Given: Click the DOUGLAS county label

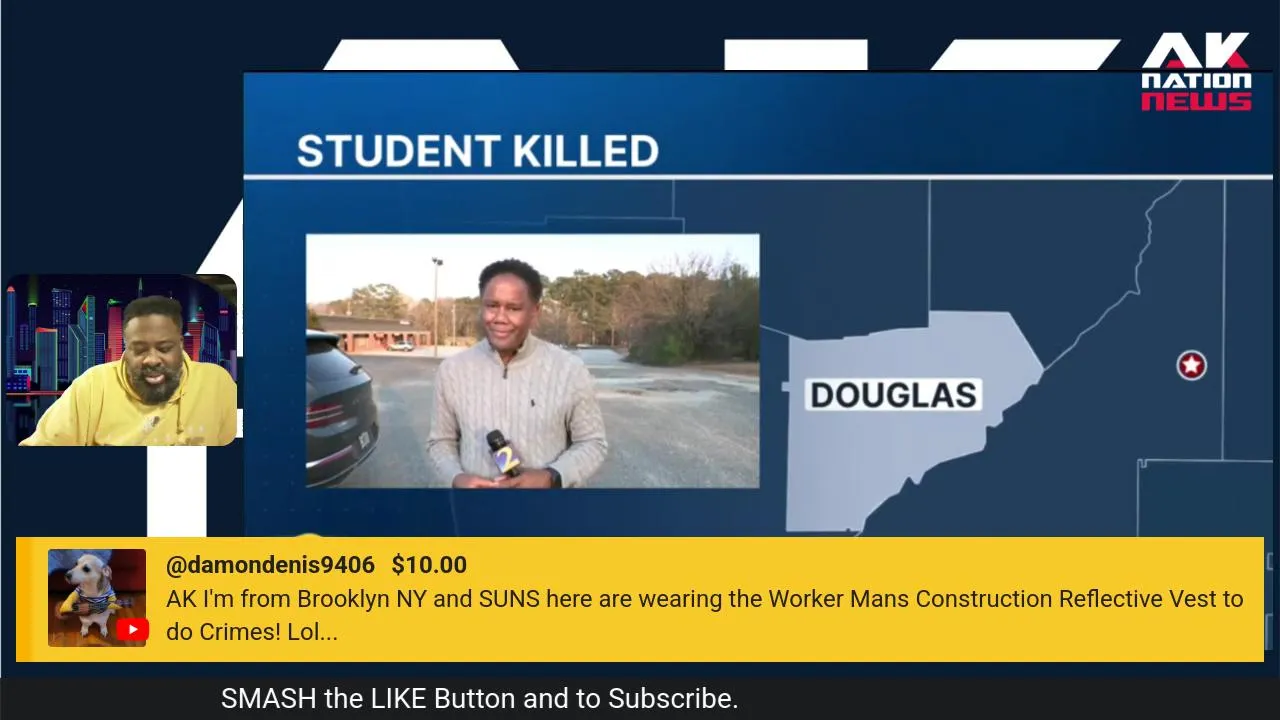Looking at the screenshot, I should coord(893,395).
